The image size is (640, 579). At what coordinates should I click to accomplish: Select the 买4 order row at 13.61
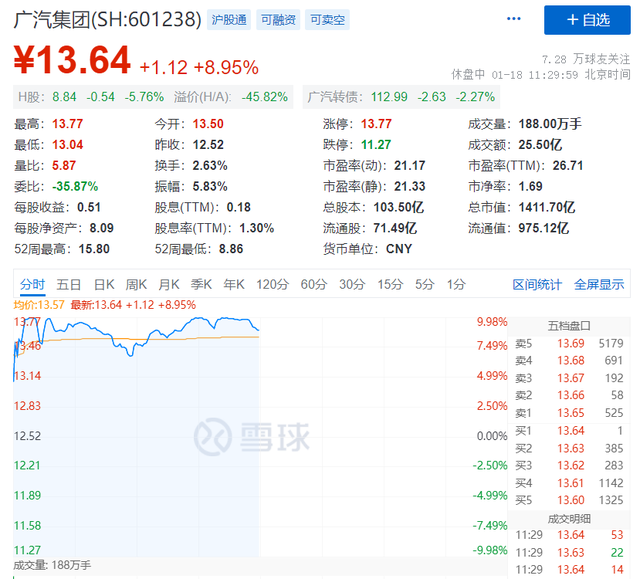tap(569, 483)
